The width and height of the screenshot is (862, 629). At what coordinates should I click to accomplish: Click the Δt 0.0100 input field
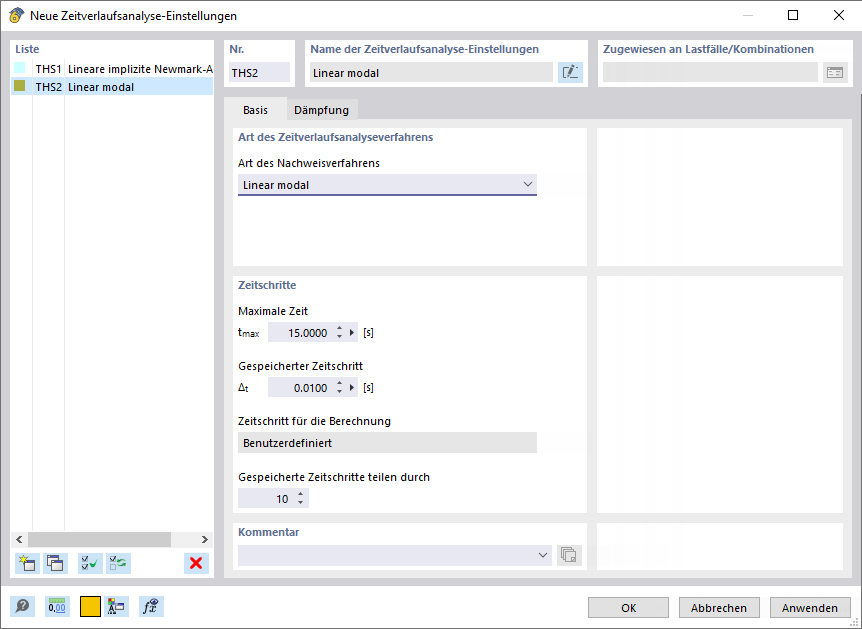click(x=301, y=388)
